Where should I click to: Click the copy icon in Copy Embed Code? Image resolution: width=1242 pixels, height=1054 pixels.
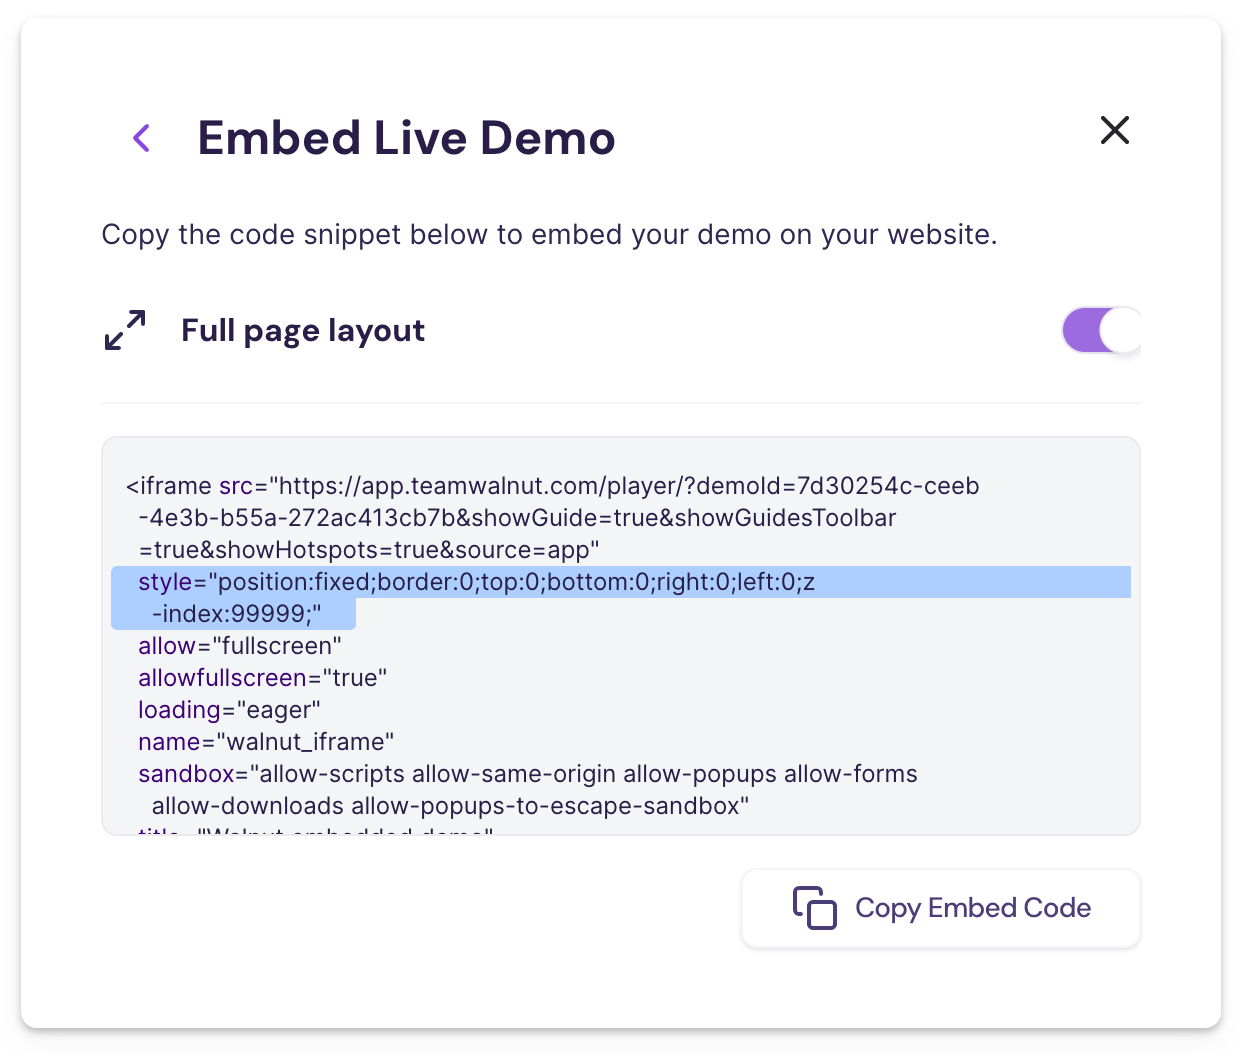pos(814,908)
